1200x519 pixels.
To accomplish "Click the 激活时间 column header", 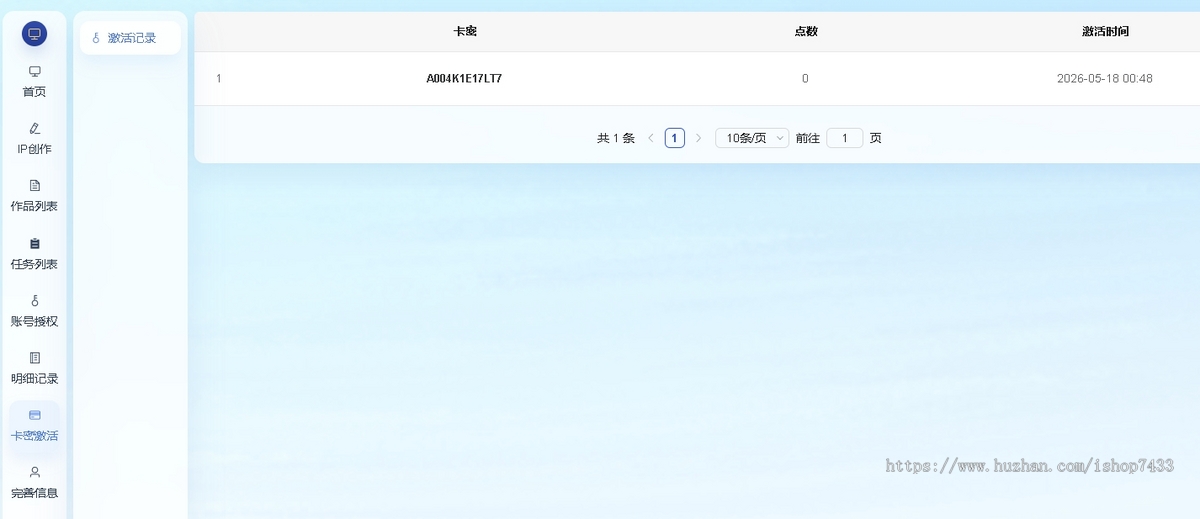I will tap(1105, 31).
